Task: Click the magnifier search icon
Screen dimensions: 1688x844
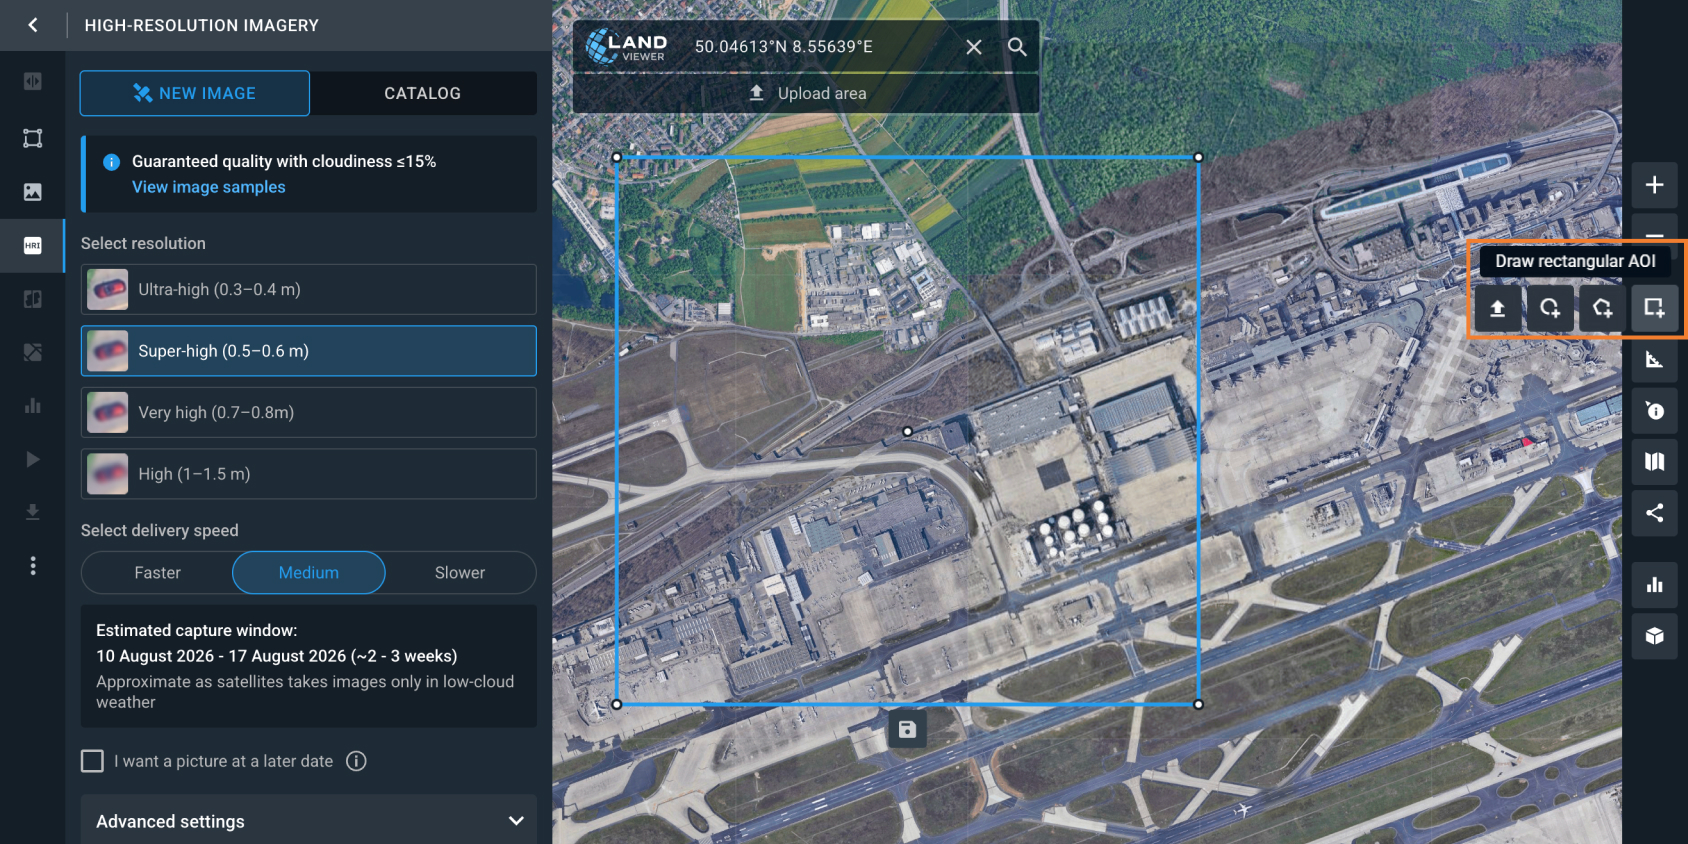Action: tap(1017, 47)
